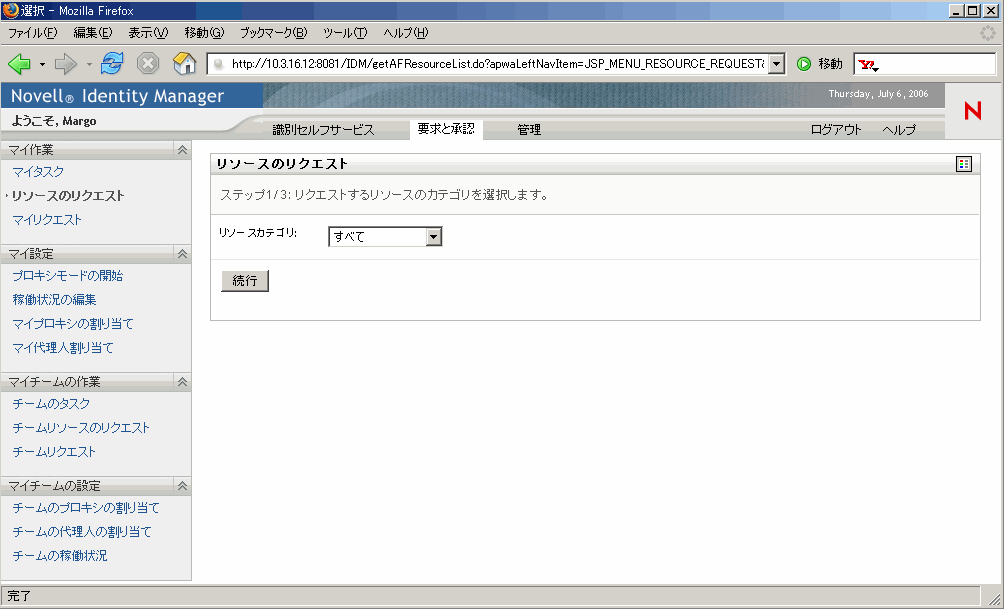Open the address bar URL history dropdown

776,63
